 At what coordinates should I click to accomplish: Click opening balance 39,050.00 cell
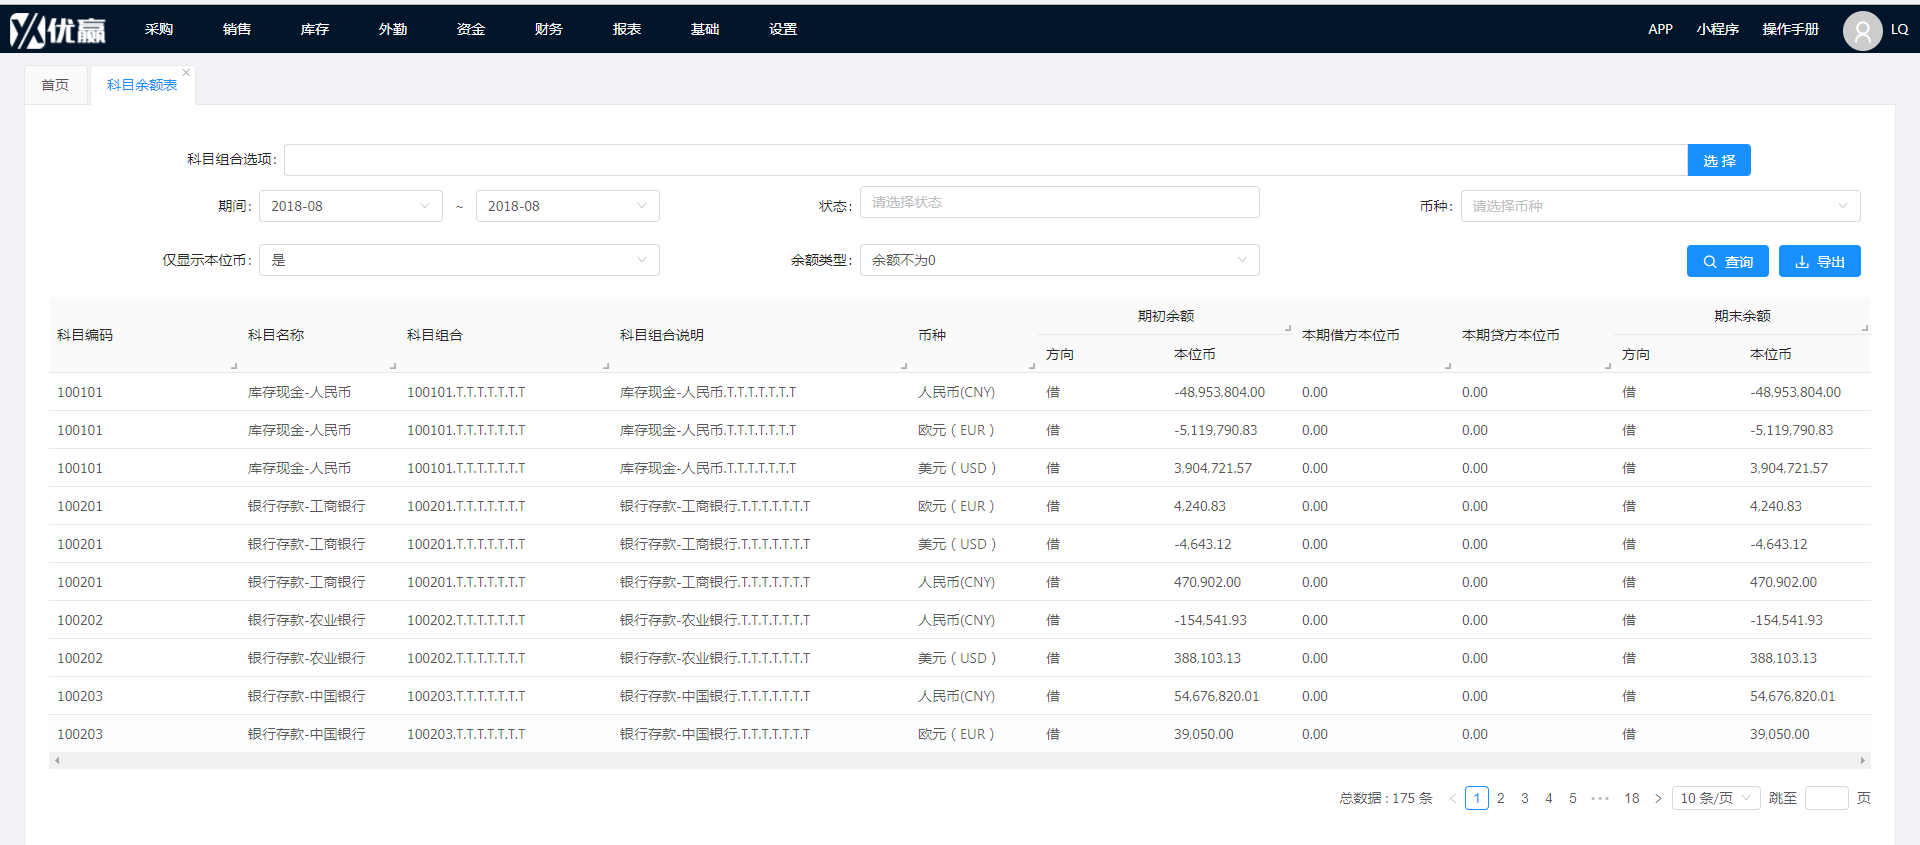pyautogui.click(x=1204, y=734)
